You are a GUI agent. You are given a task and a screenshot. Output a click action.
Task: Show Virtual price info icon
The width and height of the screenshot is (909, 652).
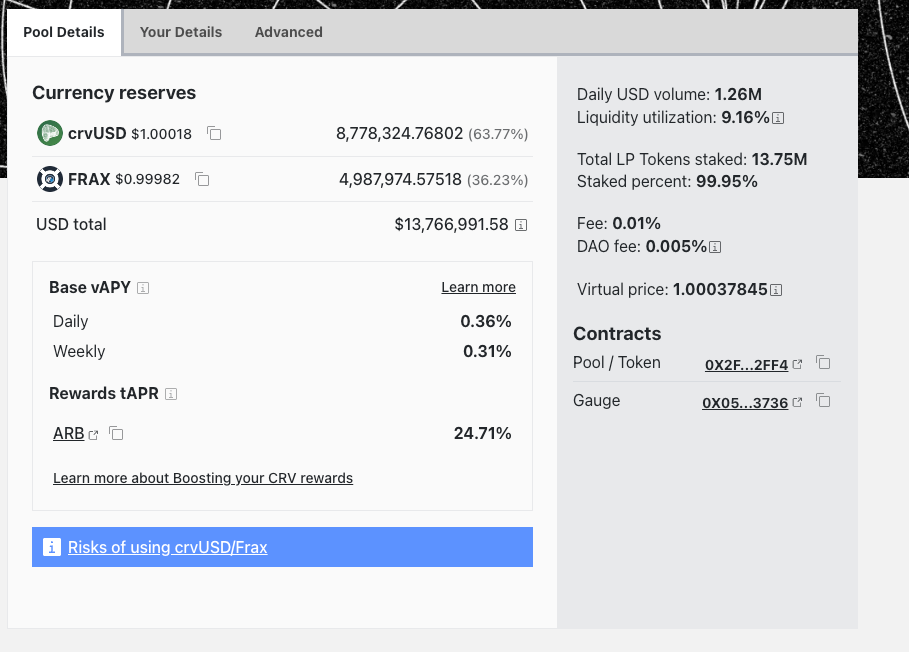(776, 290)
